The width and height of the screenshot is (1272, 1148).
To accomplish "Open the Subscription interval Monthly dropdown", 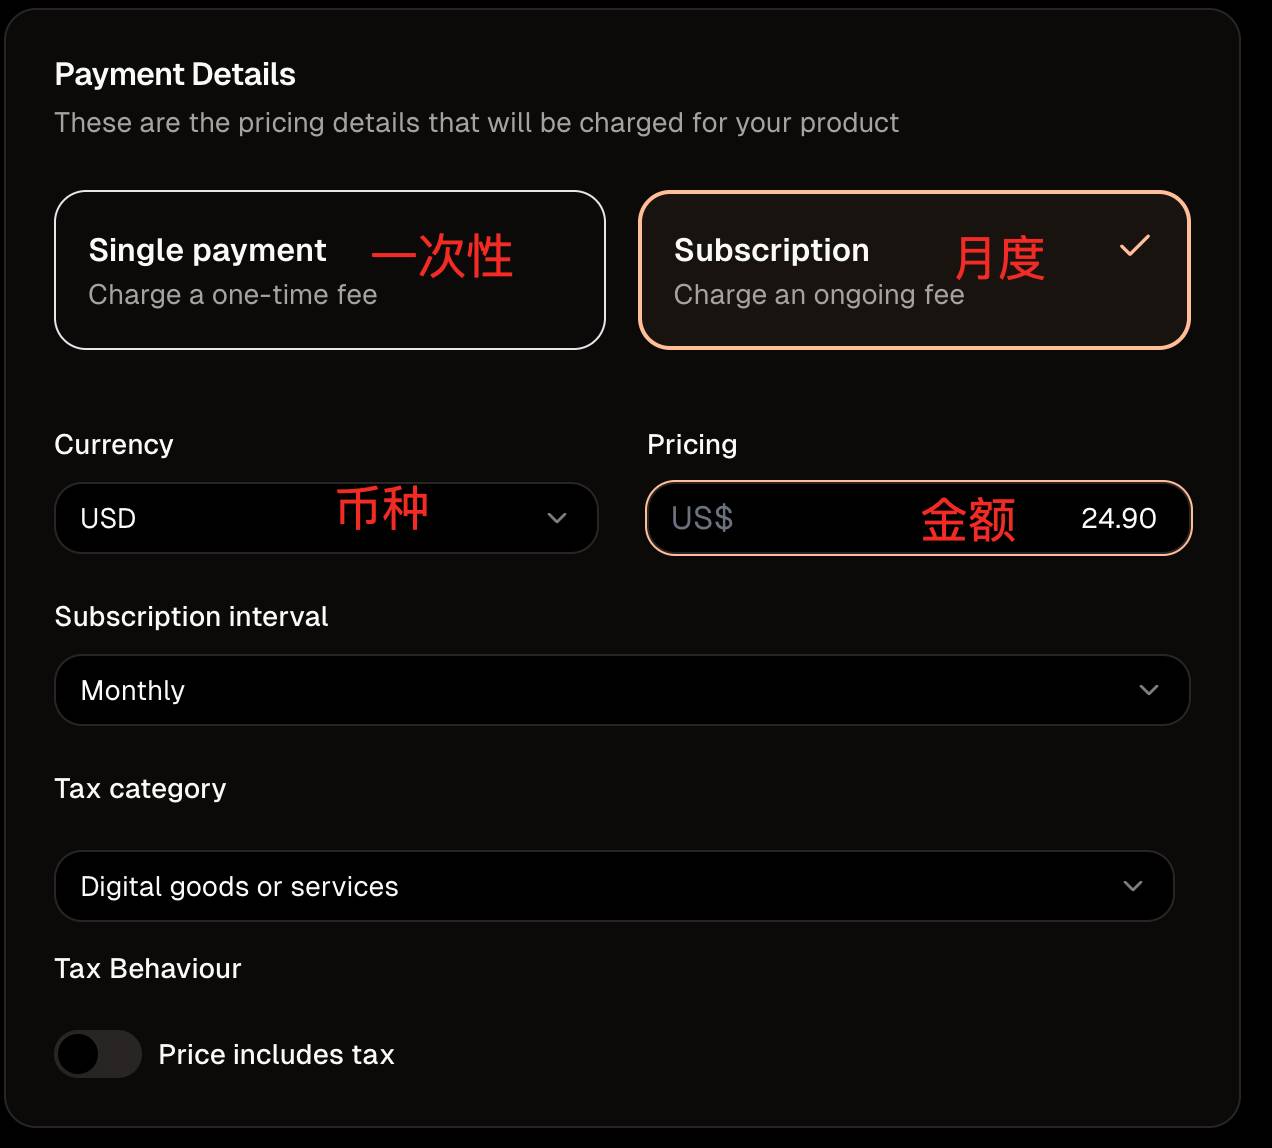I will [x=621, y=690].
